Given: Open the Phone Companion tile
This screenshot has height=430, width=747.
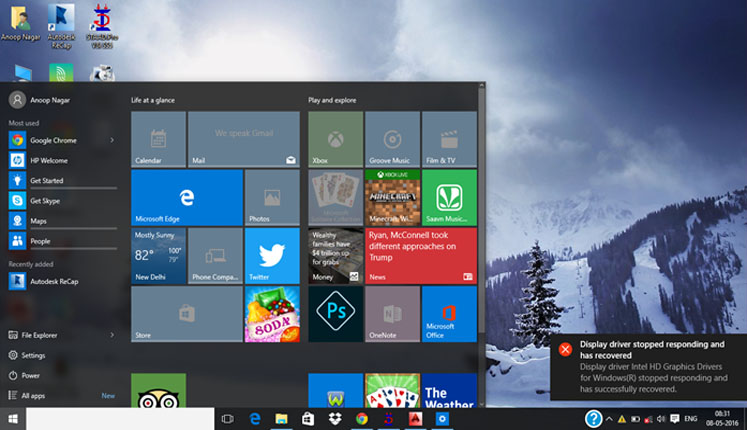Looking at the screenshot, I should (215, 256).
